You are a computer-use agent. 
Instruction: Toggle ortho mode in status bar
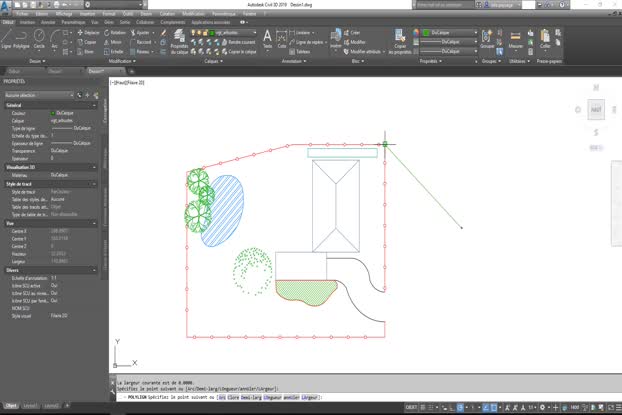click(x=452, y=407)
